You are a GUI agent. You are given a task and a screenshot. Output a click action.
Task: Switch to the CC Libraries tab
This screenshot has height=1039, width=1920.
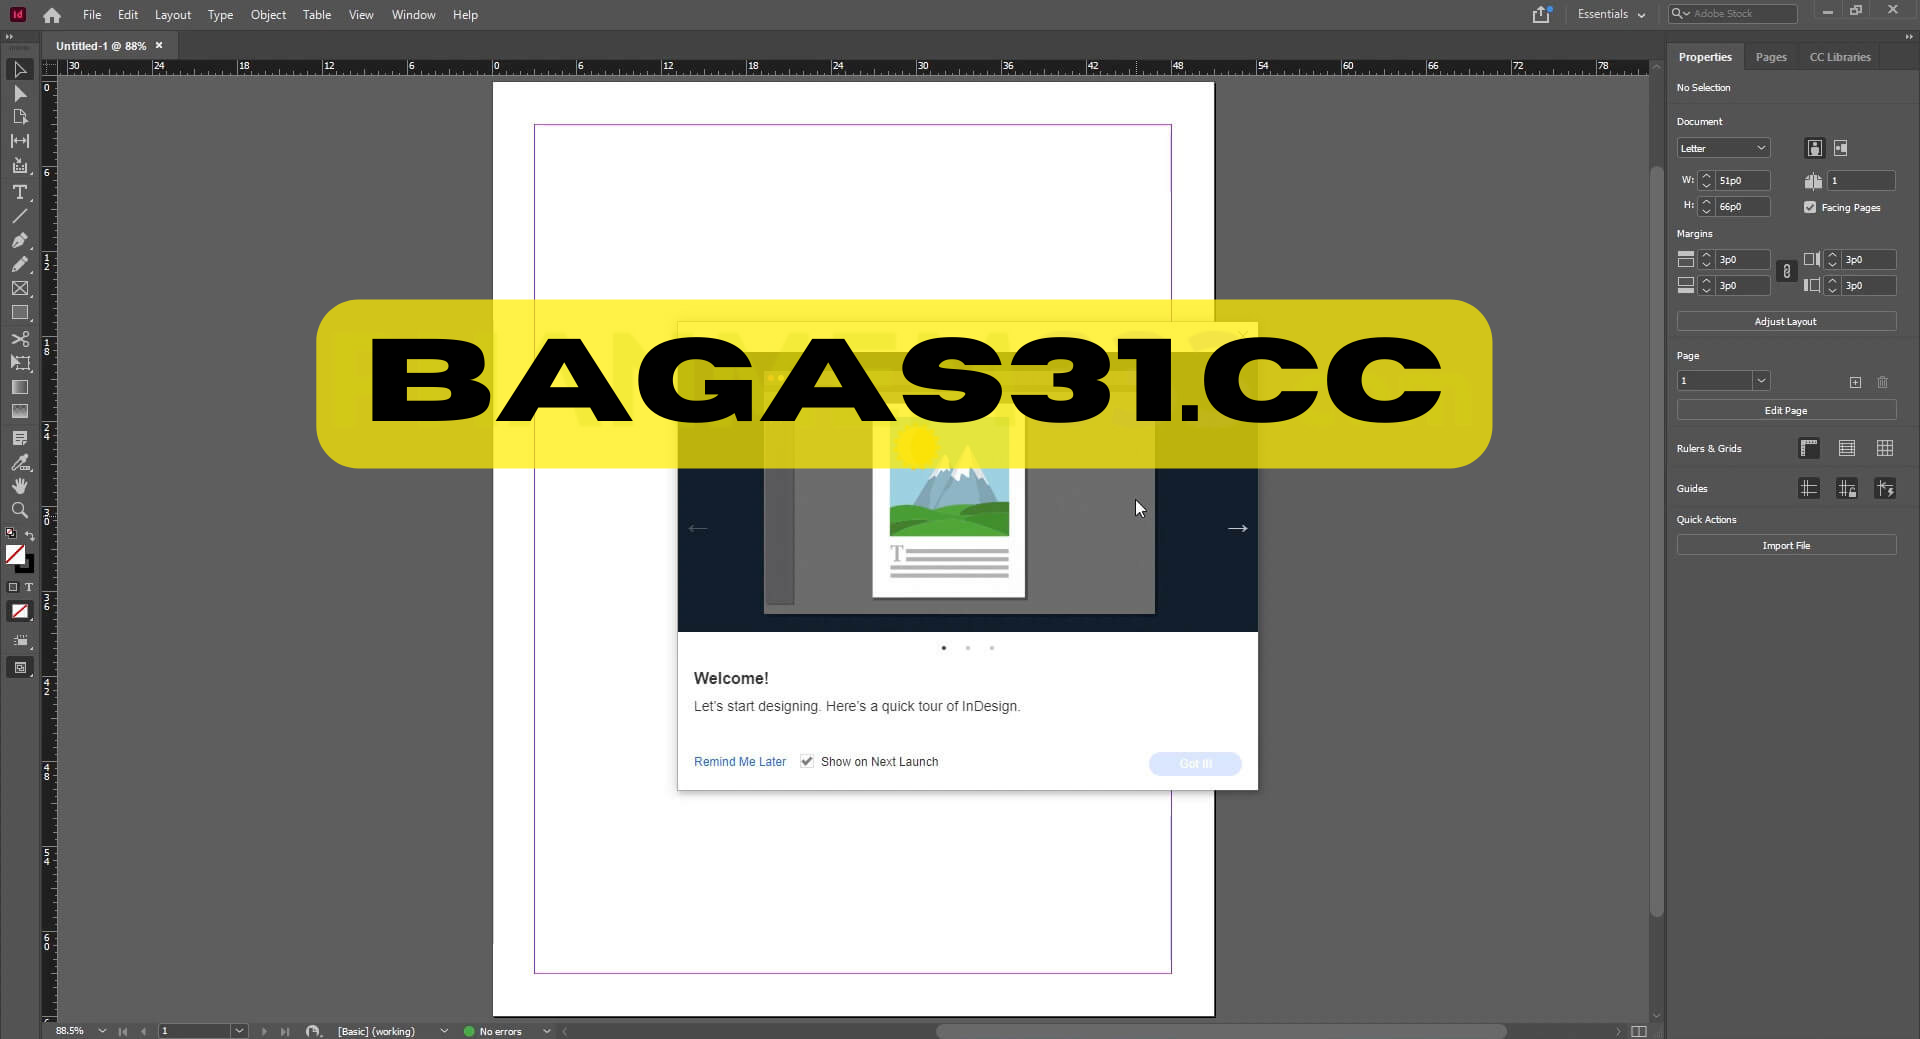pos(1840,57)
